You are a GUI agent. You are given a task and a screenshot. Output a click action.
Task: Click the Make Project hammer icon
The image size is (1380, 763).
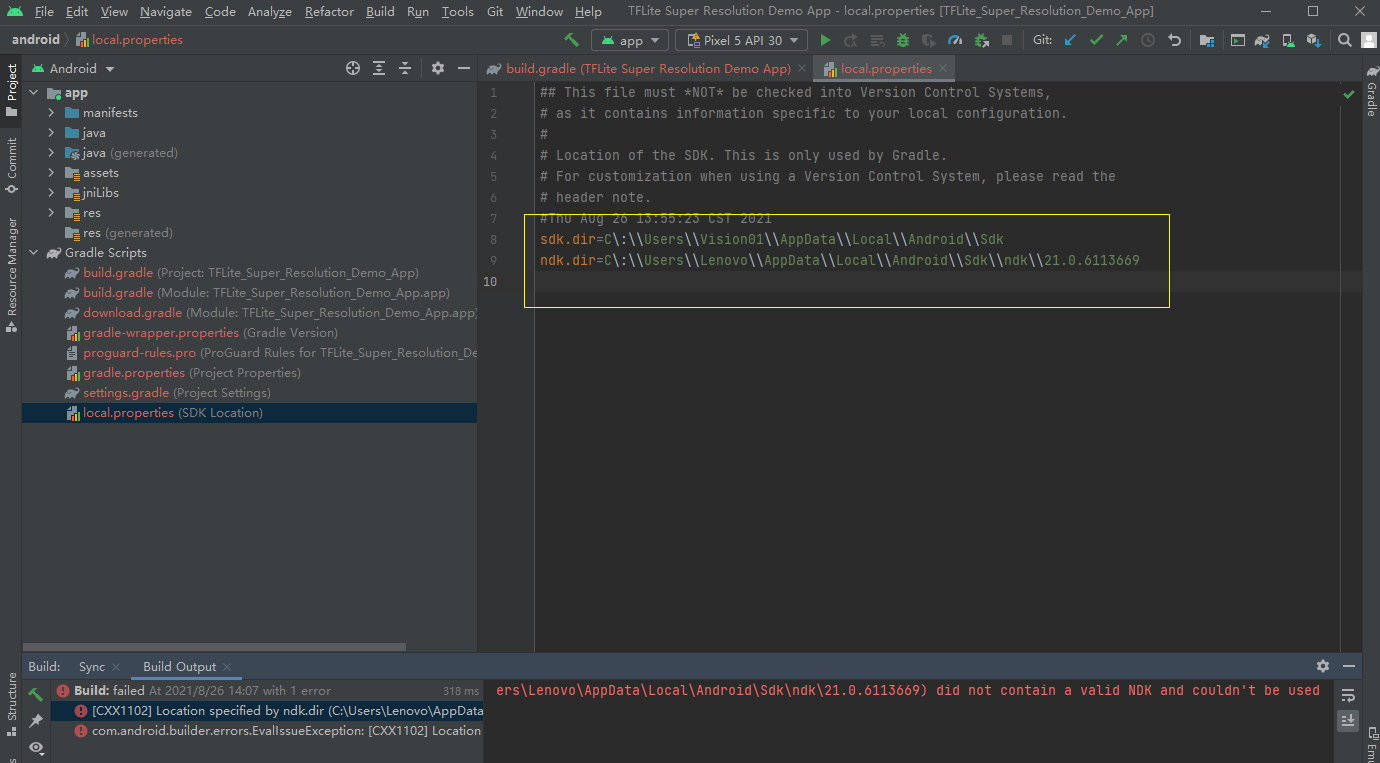572,40
